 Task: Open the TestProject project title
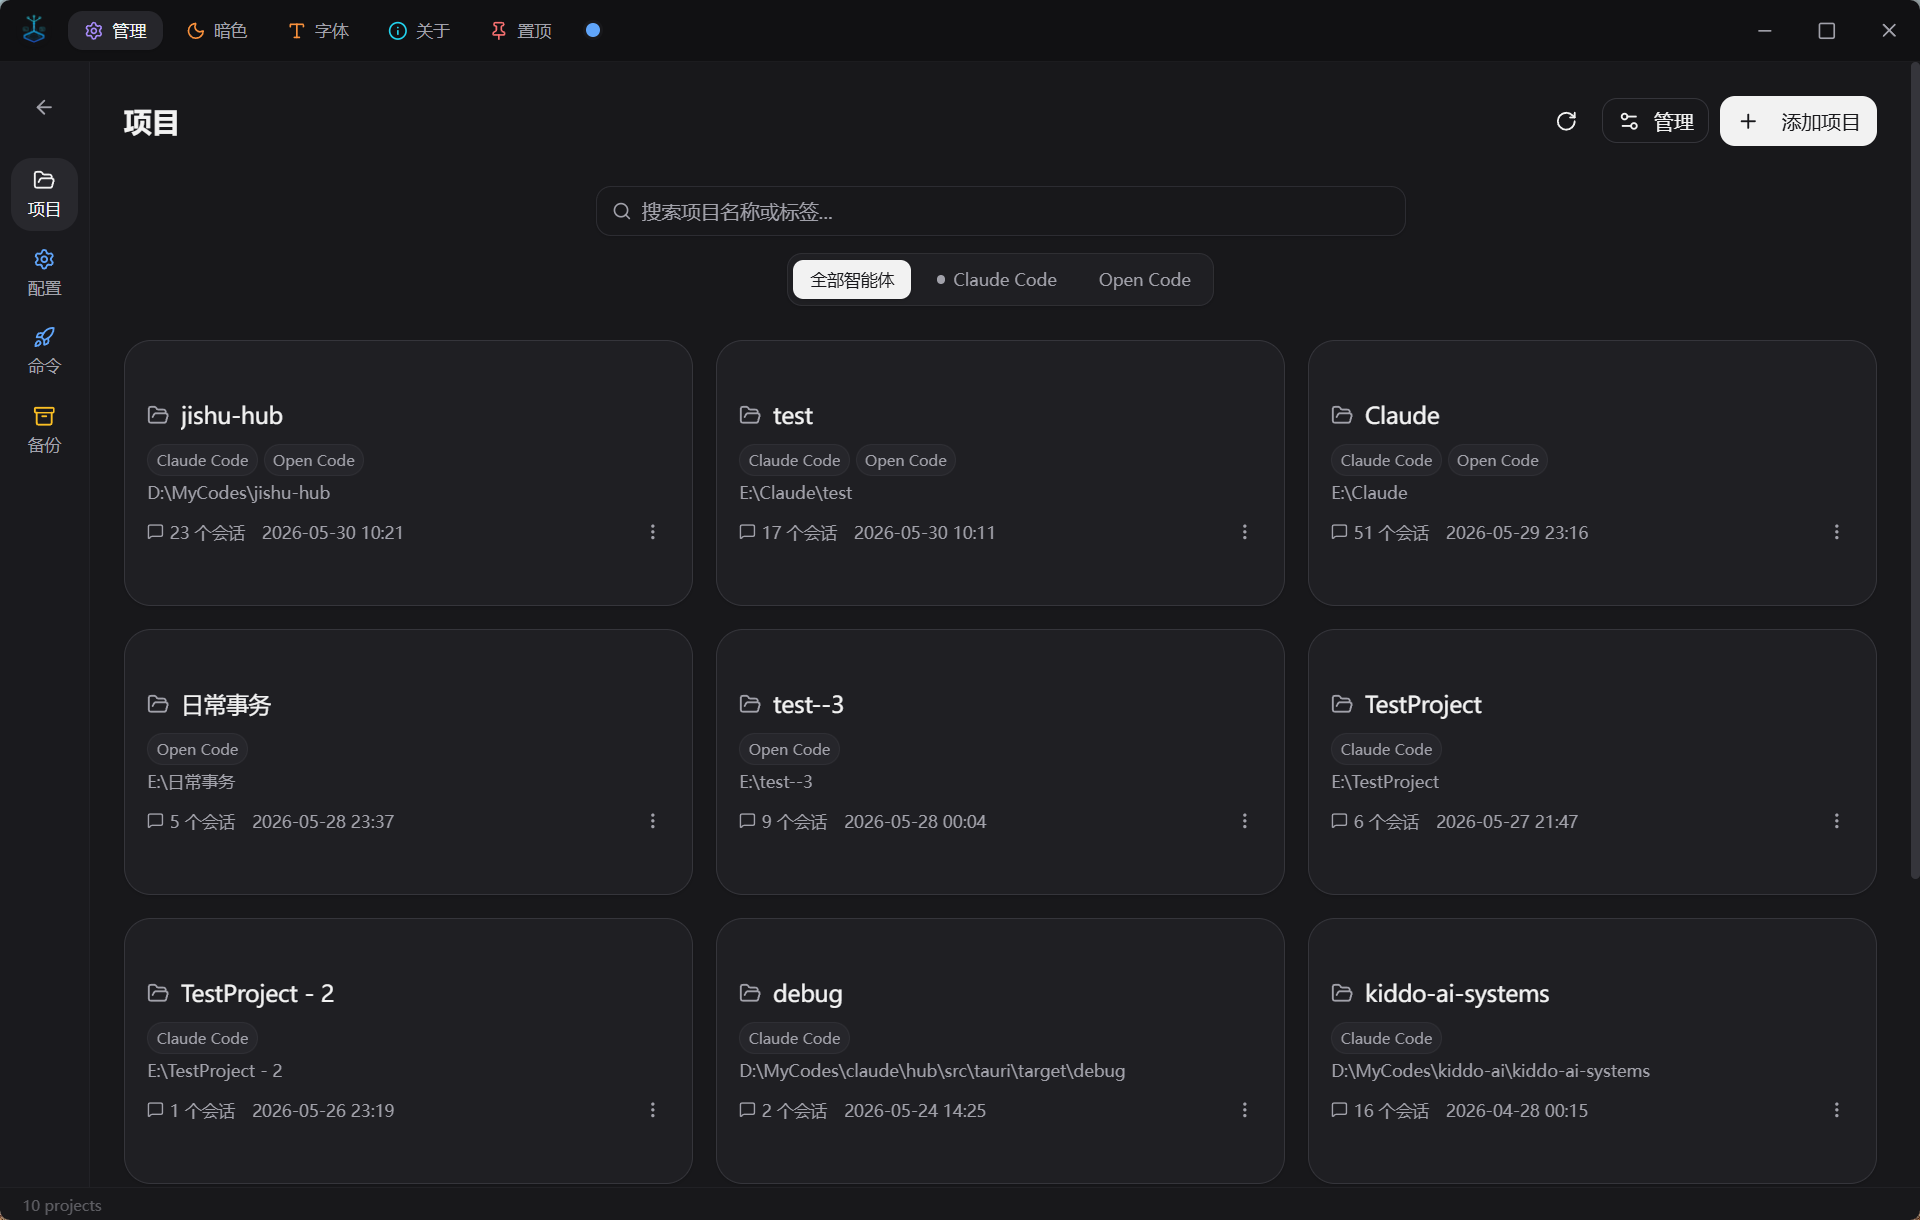[x=1423, y=705]
